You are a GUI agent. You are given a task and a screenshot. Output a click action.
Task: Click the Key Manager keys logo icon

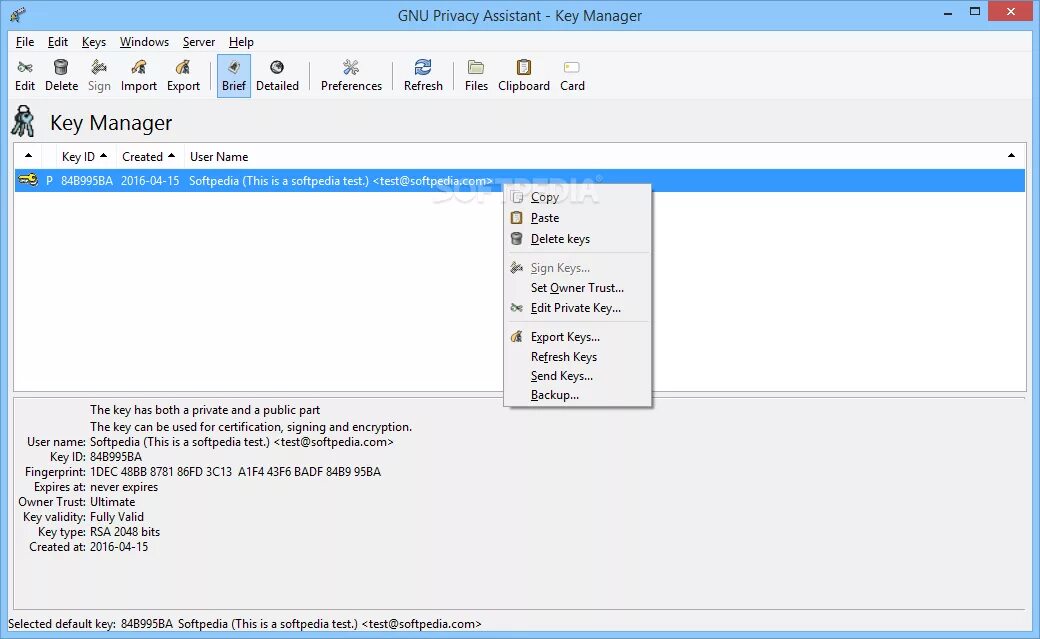[24, 121]
